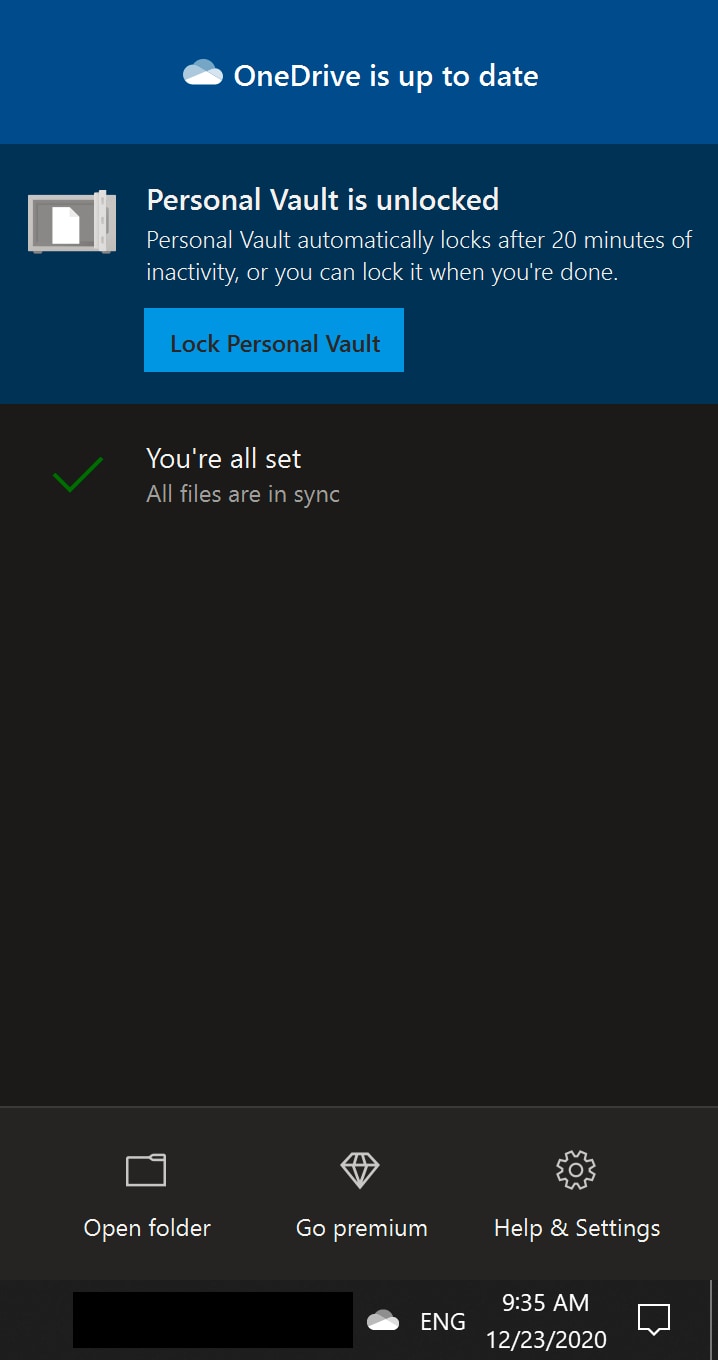
Task: Click the "Help & Settings" label
Action: [x=577, y=1228]
